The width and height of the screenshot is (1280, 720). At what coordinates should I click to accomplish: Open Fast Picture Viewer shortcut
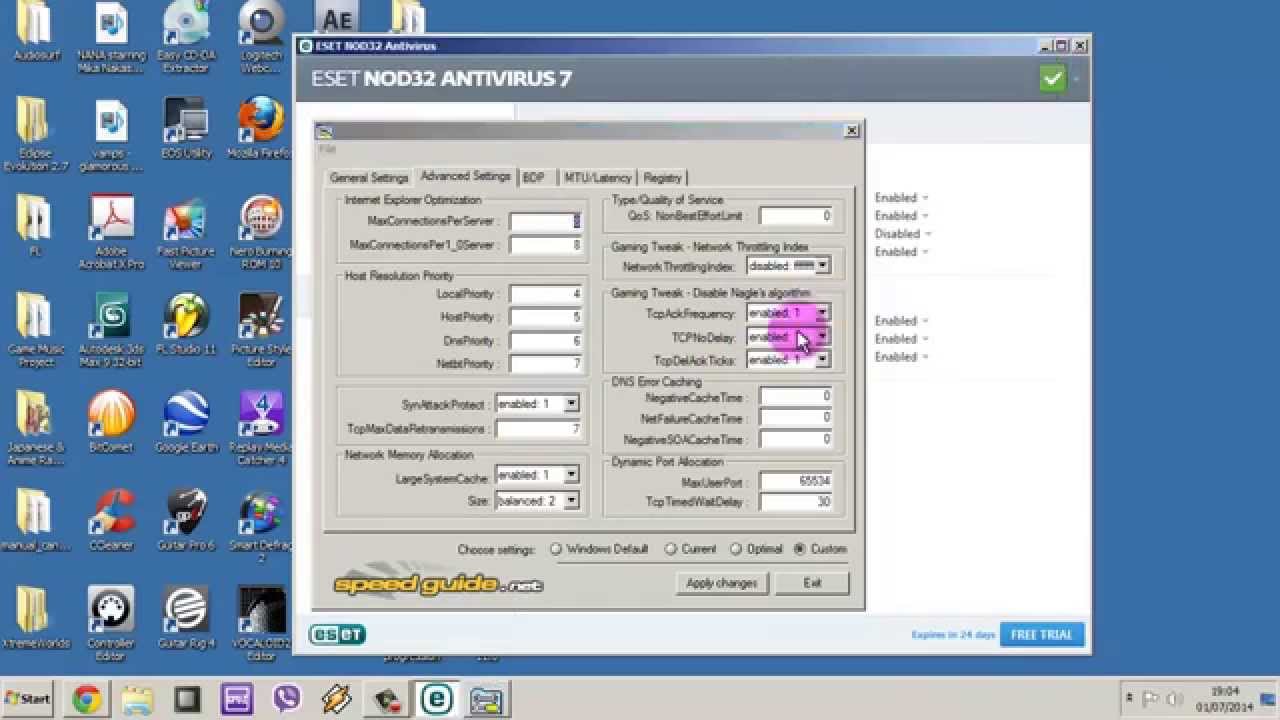pyautogui.click(x=186, y=232)
